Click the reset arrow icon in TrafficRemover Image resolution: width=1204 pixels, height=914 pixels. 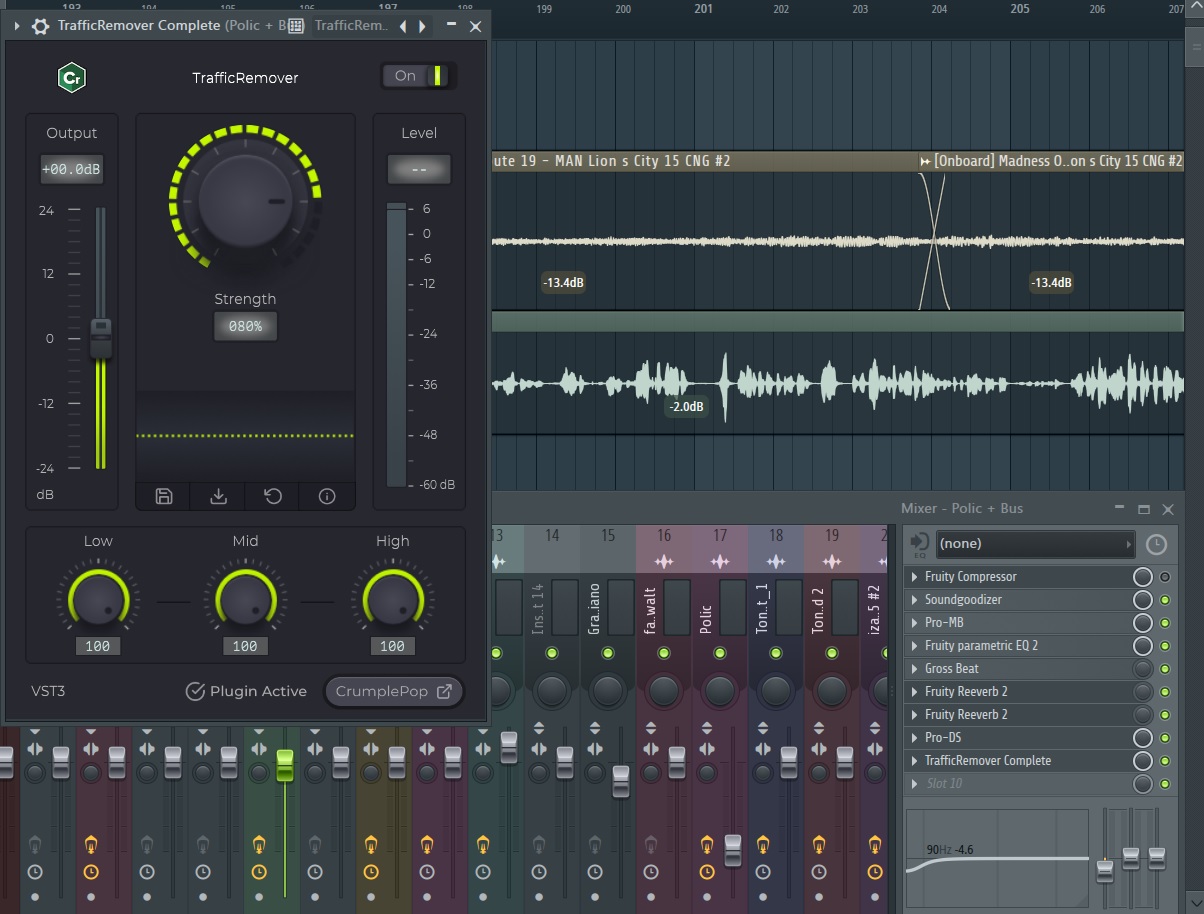click(x=272, y=496)
